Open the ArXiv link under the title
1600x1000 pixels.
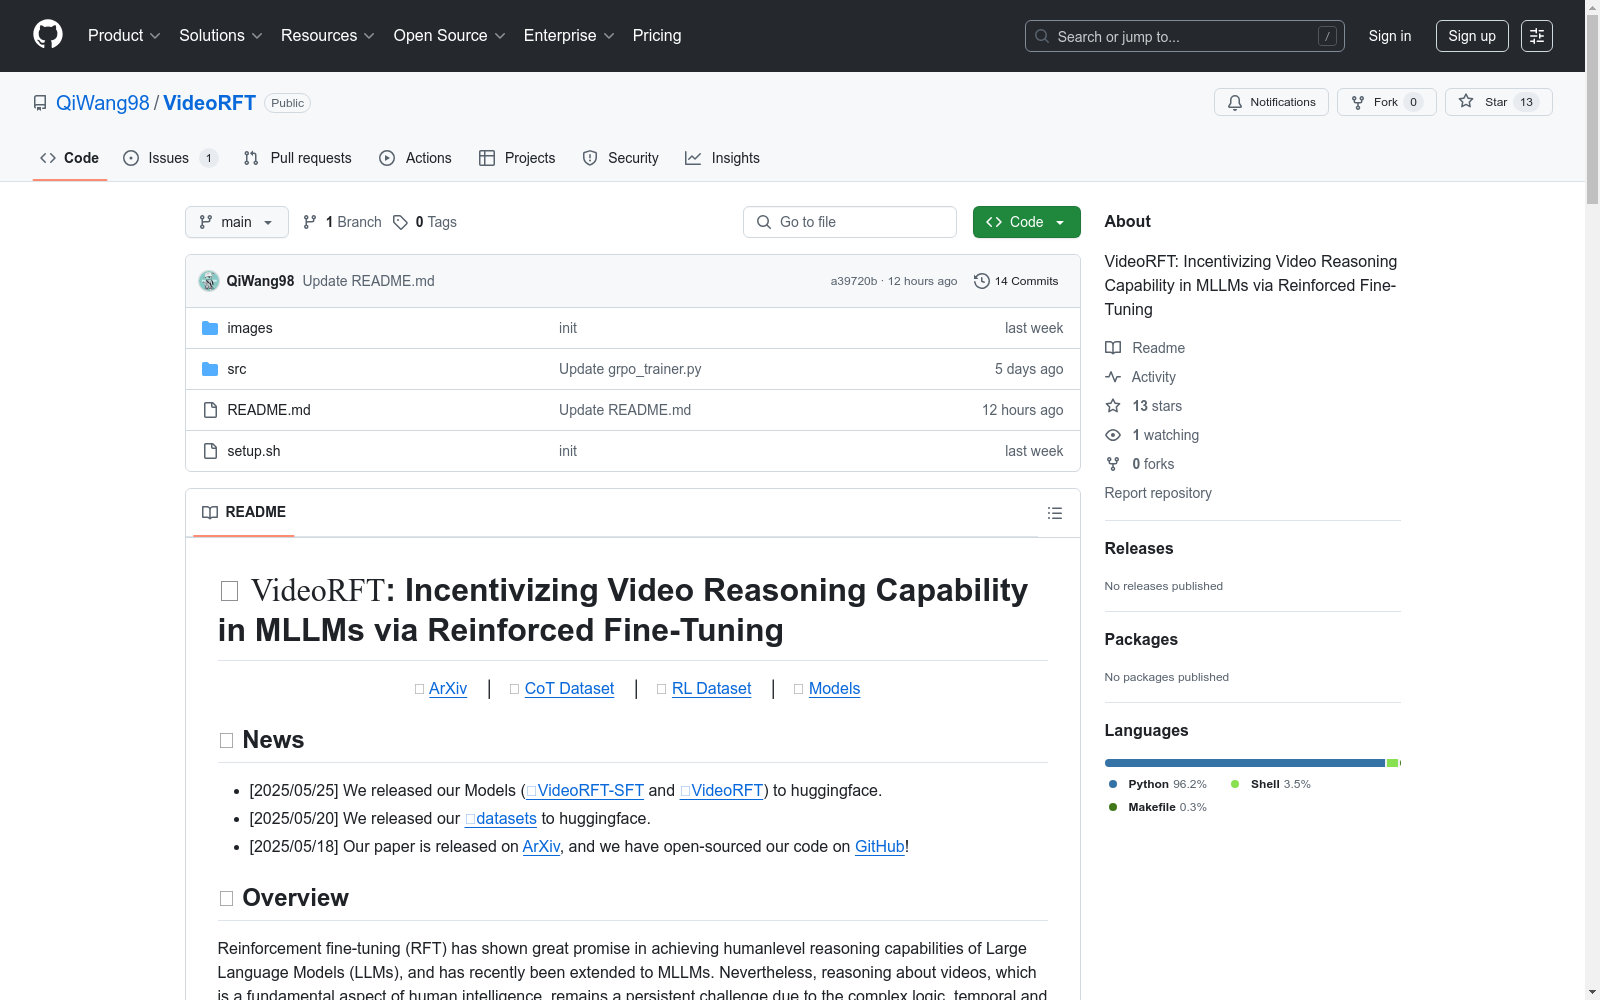448,688
